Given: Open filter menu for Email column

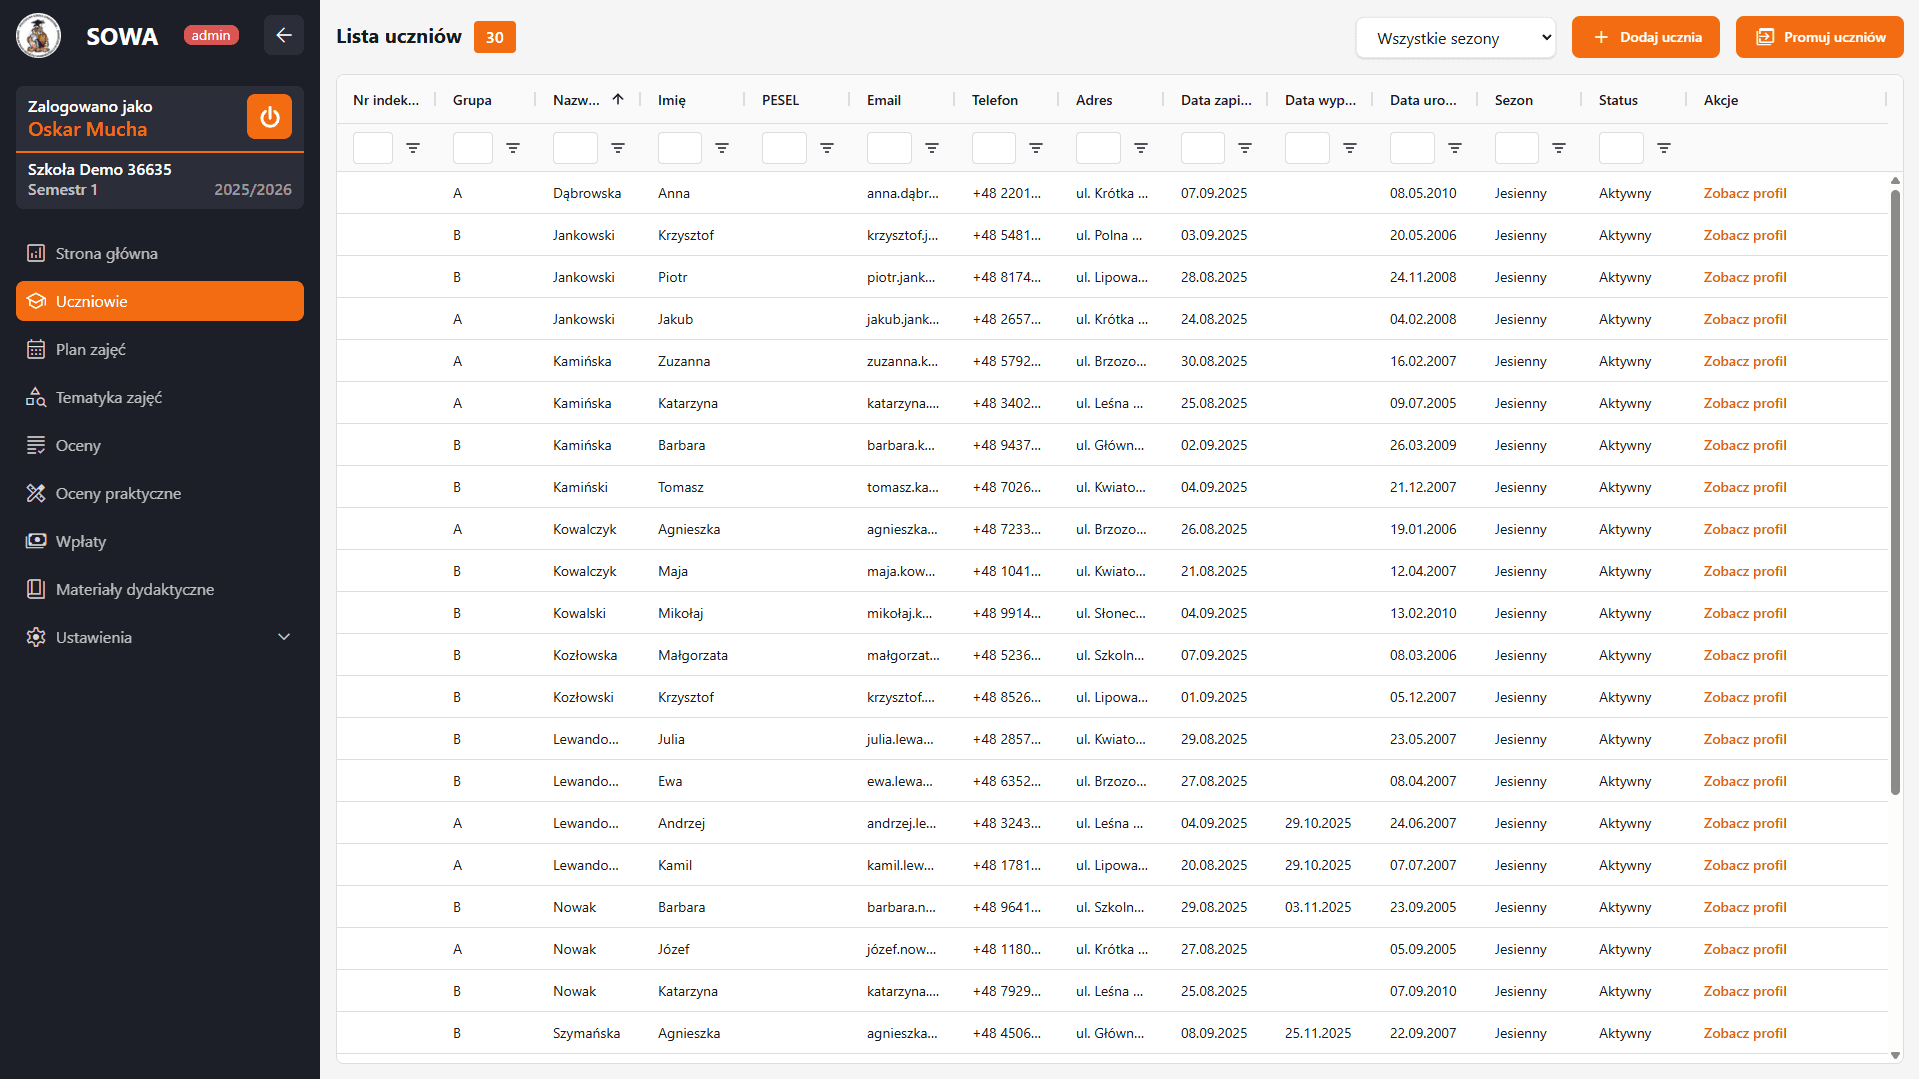Looking at the screenshot, I should [x=932, y=148].
